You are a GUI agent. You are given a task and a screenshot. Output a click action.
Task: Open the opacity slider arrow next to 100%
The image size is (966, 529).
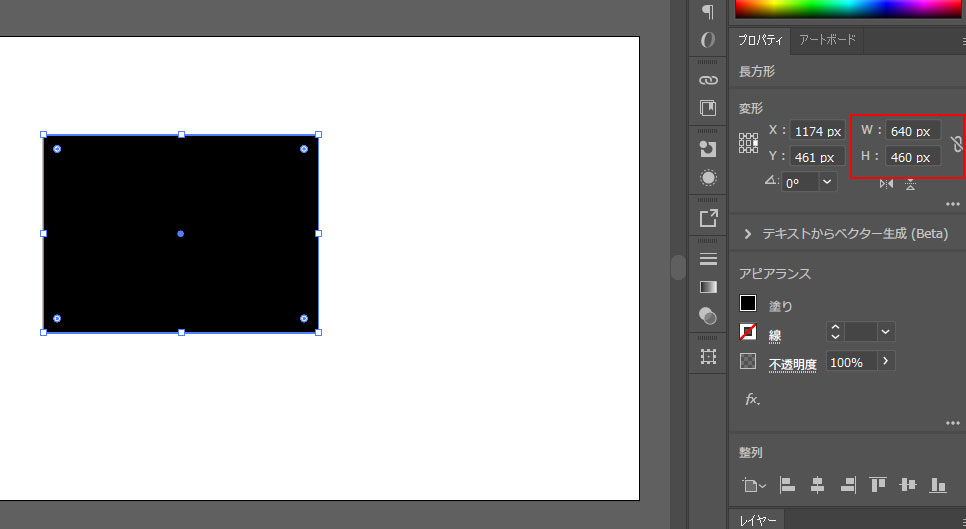pos(885,361)
